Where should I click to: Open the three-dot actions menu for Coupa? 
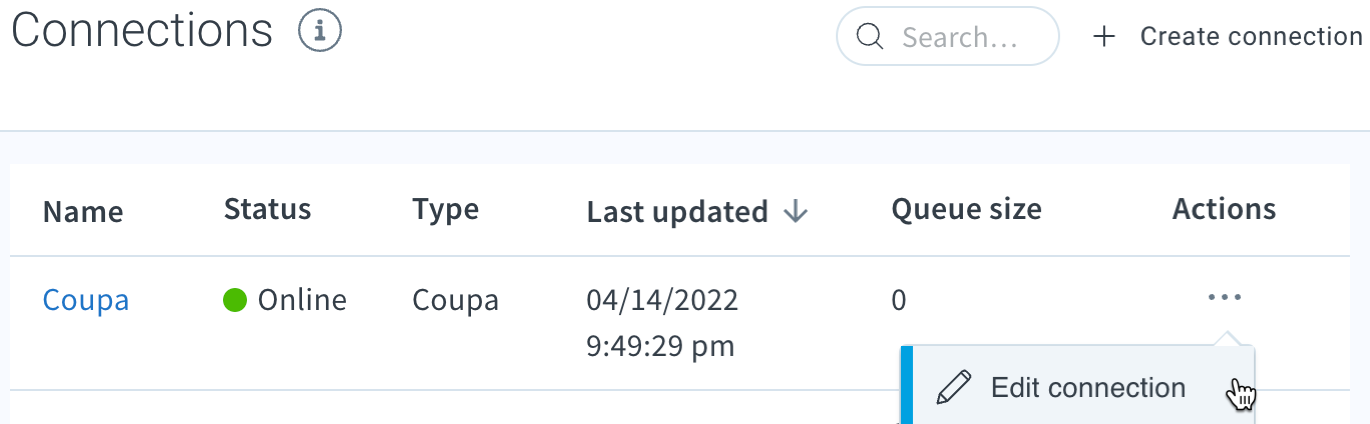coord(1224,298)
